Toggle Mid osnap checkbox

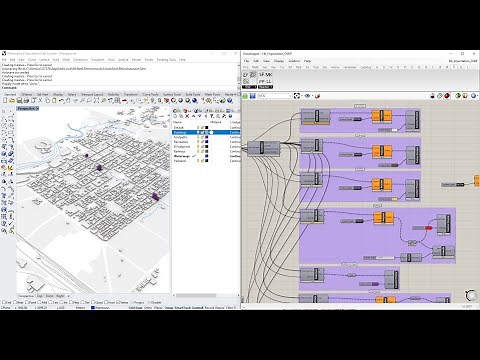click(39, 302)
